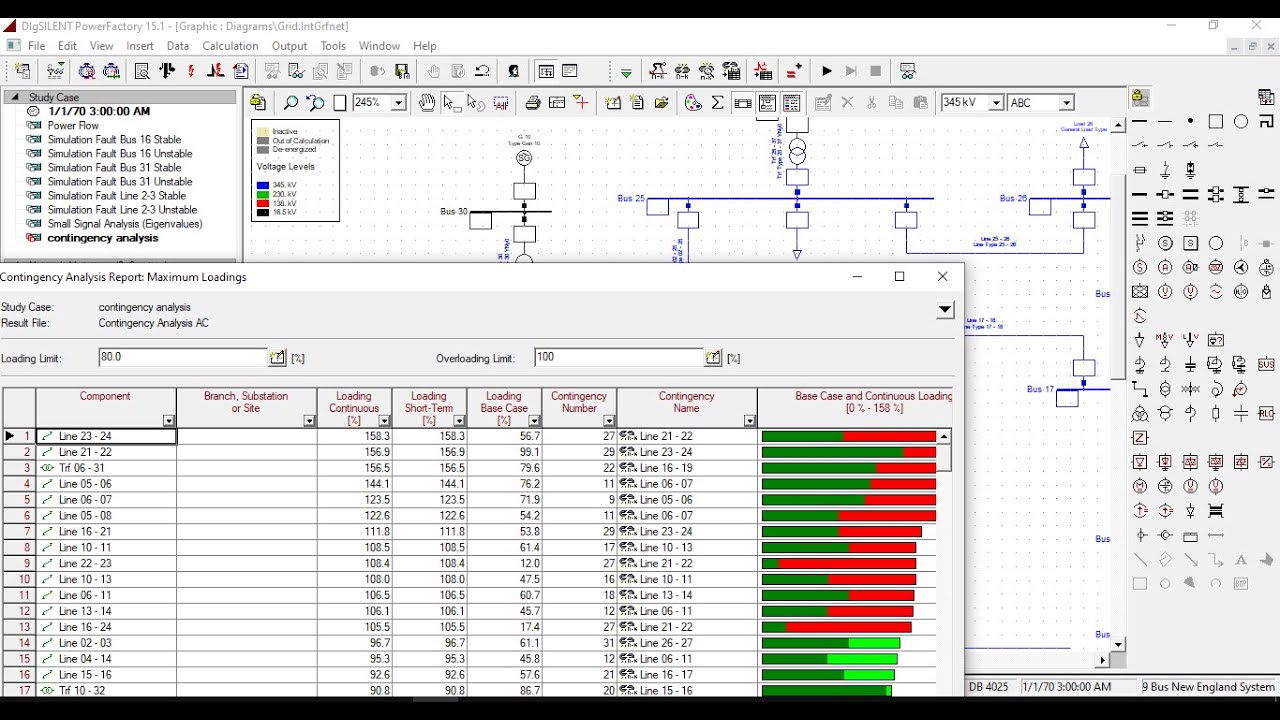Click the green down-triangle toolbar icon
1280x720 pixels.
pos(626,72)
